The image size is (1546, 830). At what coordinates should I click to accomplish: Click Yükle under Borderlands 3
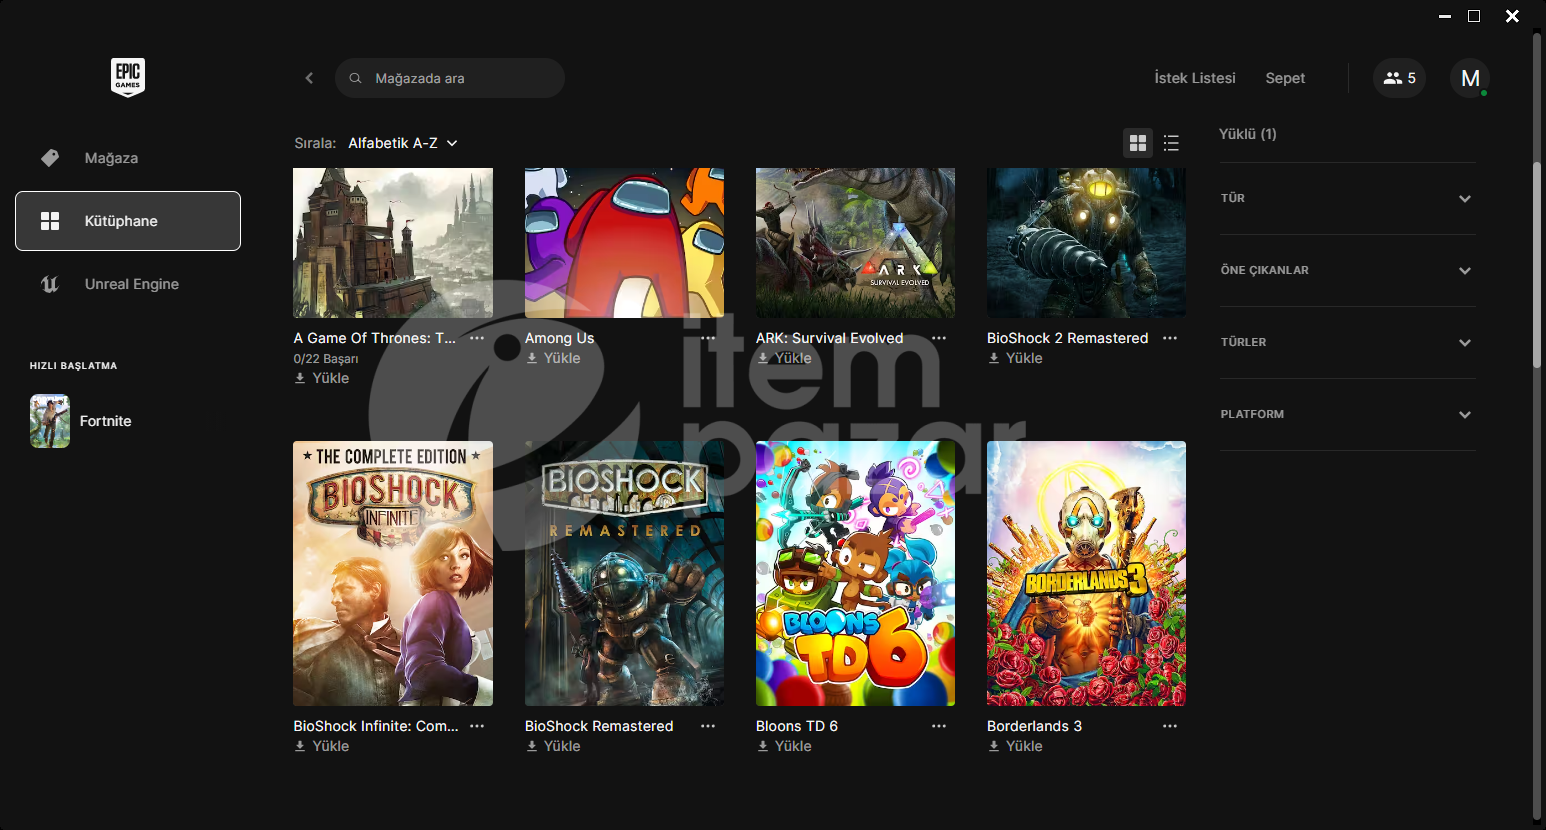coord(1015,746)
